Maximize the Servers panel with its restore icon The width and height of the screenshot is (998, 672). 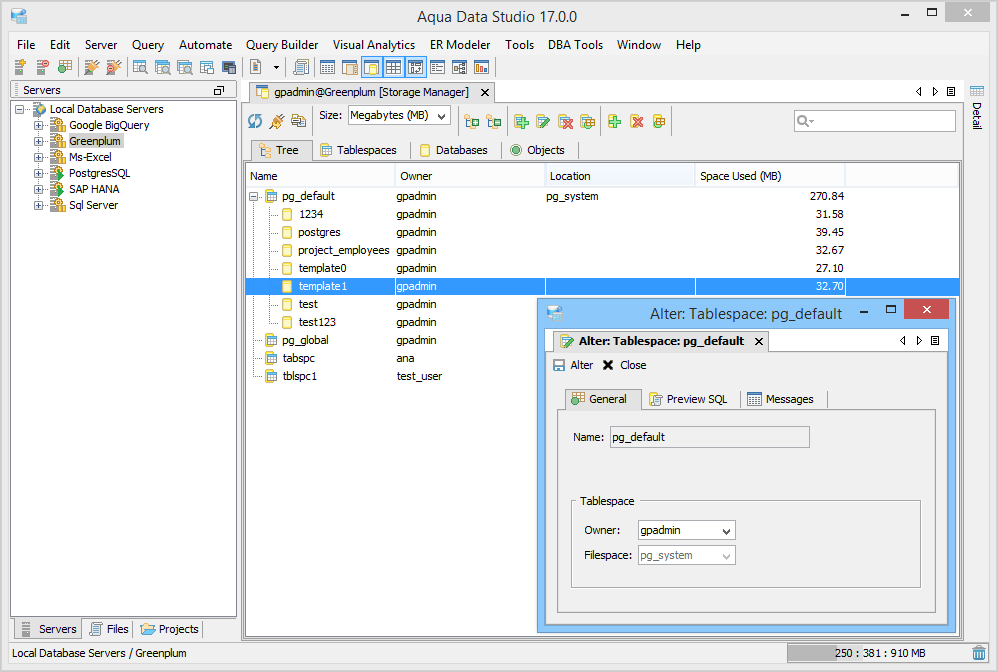pyautogui.click(x=219, y=90)
